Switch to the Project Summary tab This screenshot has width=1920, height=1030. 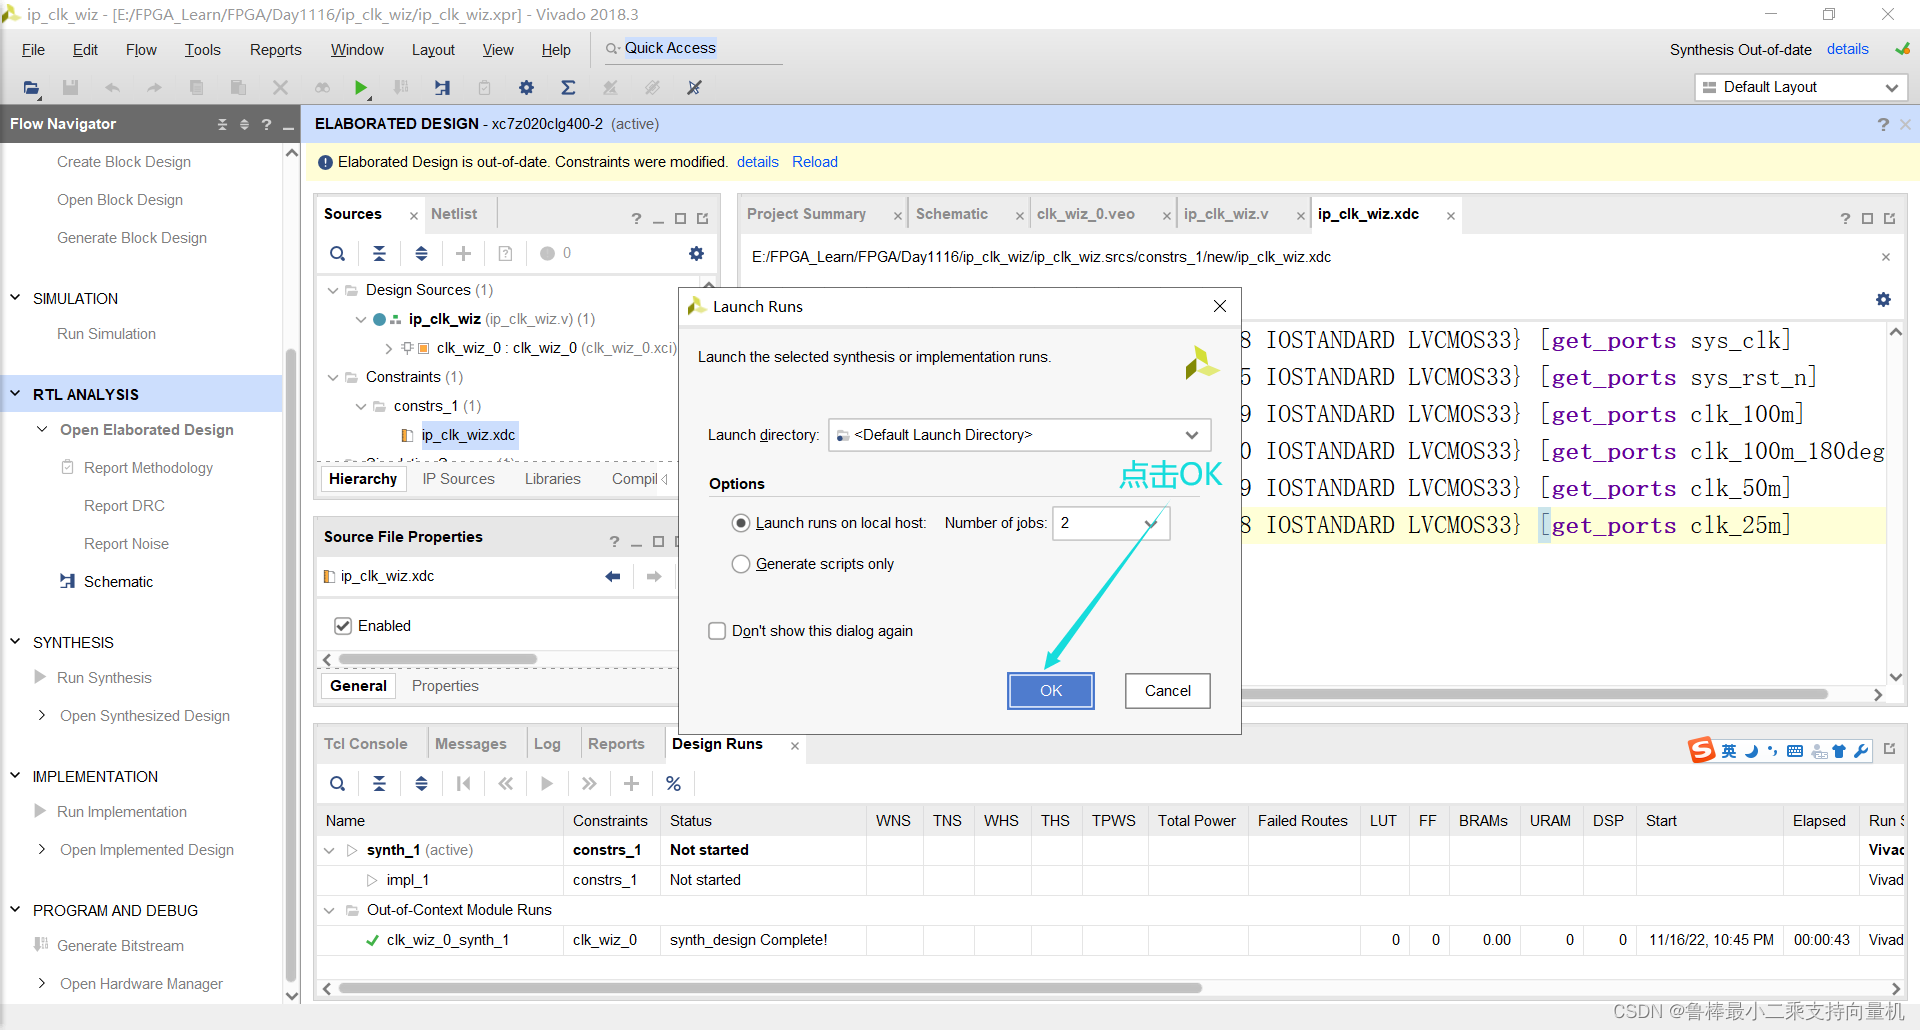click(x=806, y=214)
